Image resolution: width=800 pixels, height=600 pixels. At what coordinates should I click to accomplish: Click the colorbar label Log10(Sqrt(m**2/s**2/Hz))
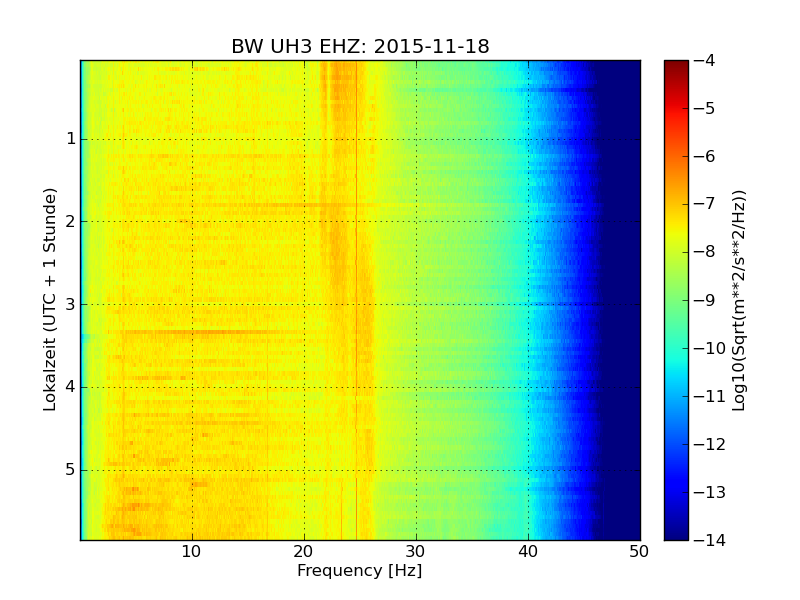point(738,301)
